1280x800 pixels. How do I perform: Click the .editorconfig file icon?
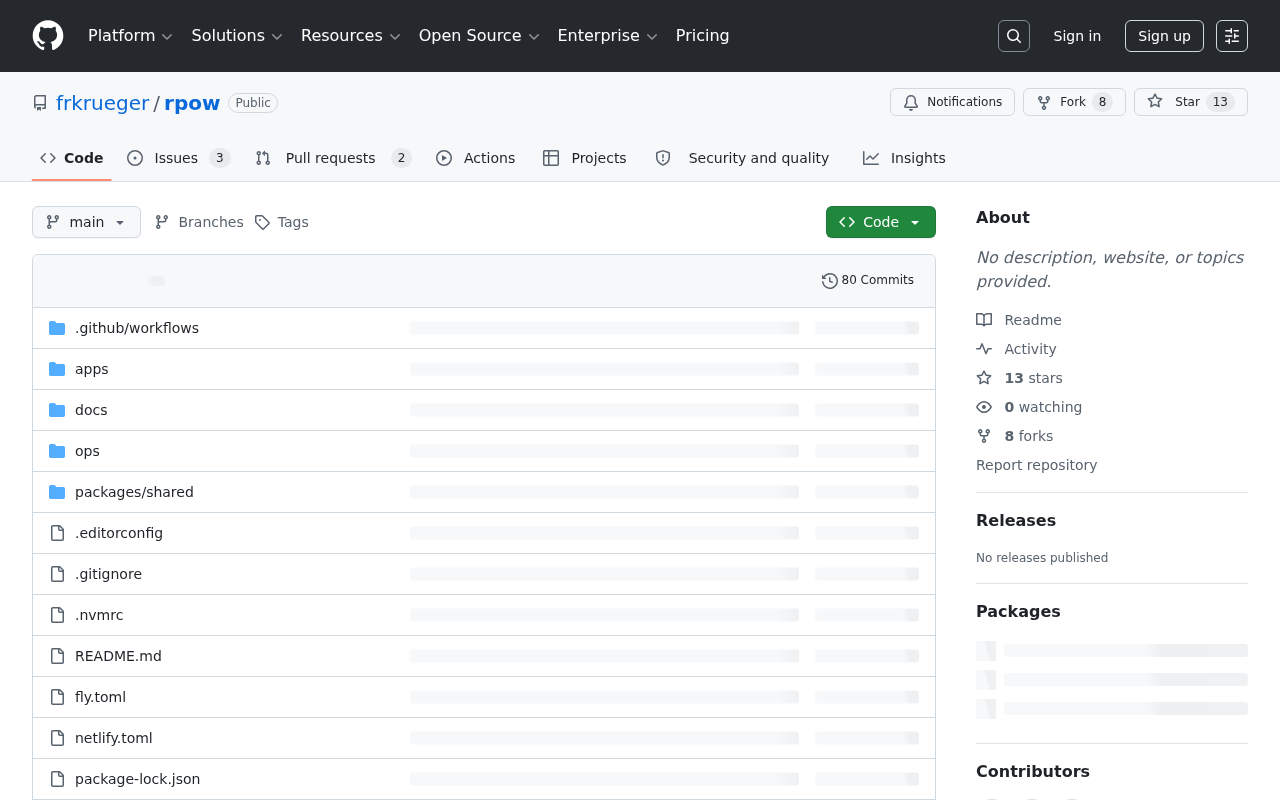coord(57,533)
